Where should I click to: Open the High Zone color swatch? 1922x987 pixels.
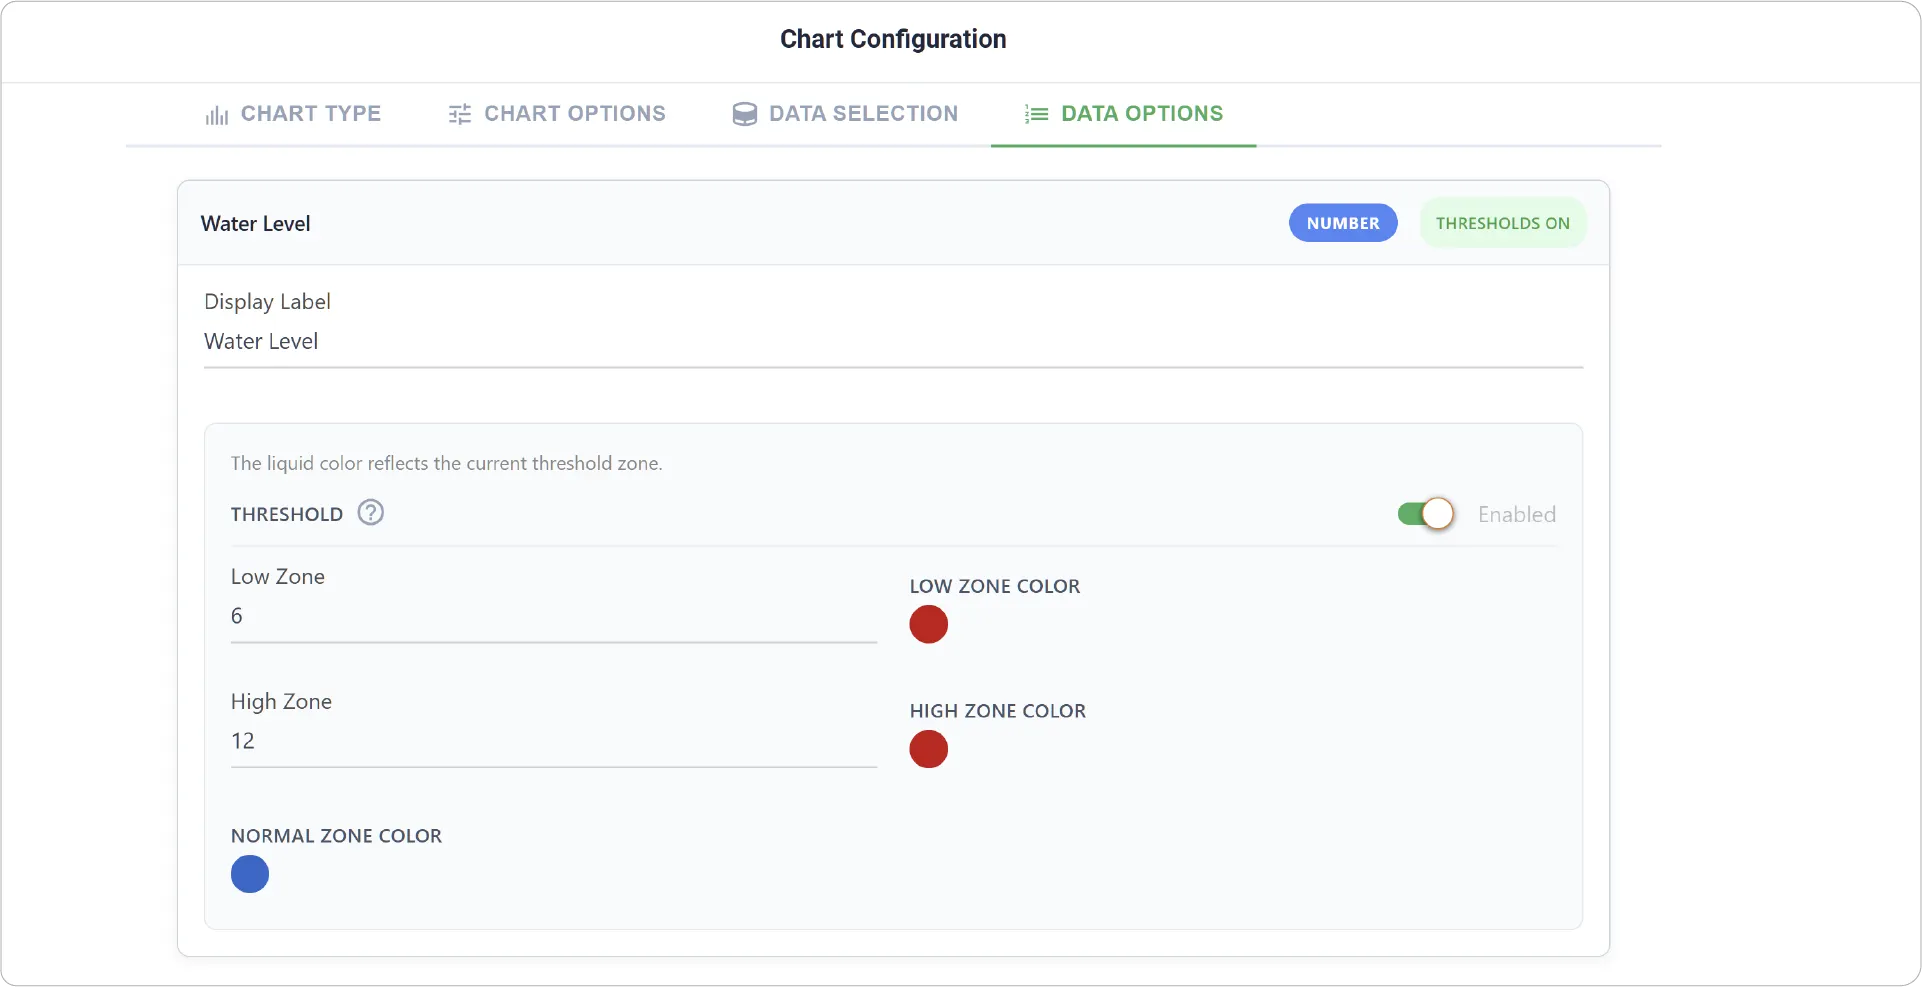tap(928, 749)
